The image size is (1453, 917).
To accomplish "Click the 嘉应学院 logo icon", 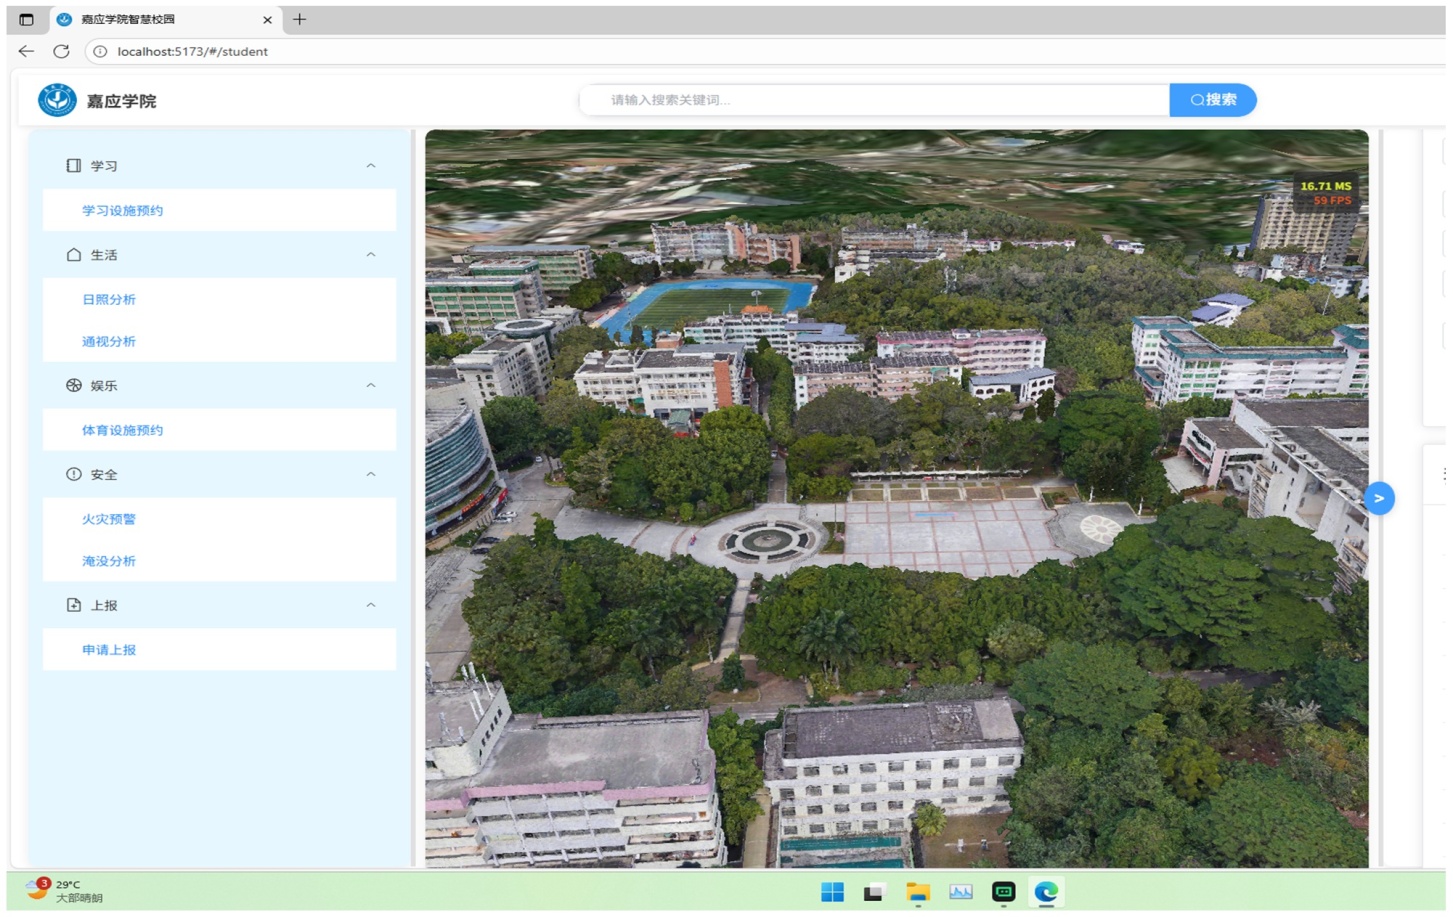I will pos(57,100).
